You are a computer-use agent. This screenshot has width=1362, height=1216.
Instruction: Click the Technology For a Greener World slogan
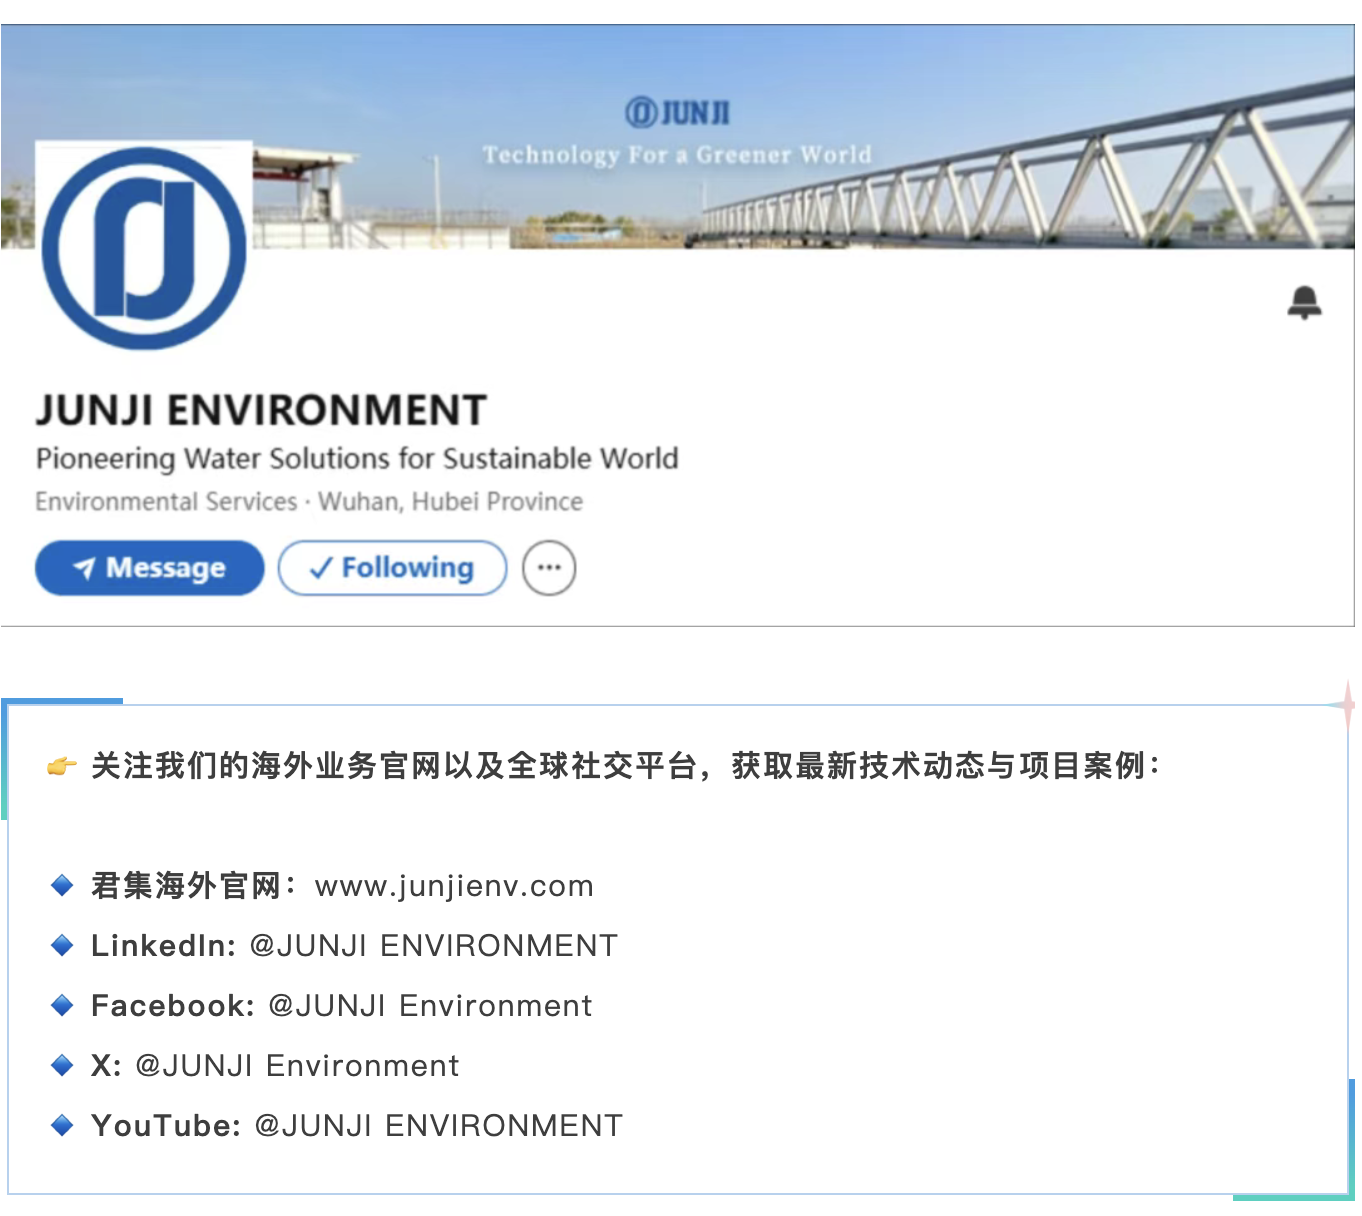click(x=677, y=155)
